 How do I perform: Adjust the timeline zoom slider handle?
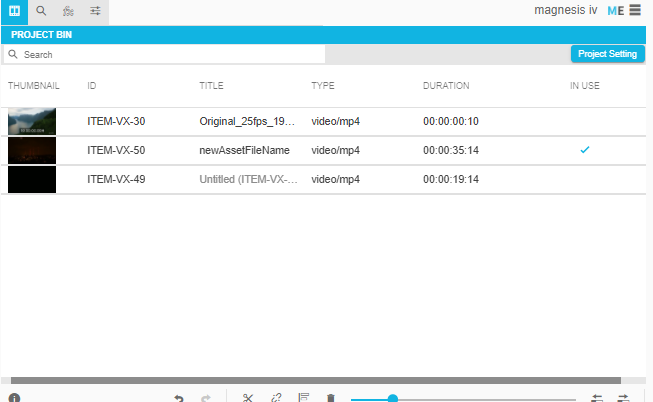392,399
